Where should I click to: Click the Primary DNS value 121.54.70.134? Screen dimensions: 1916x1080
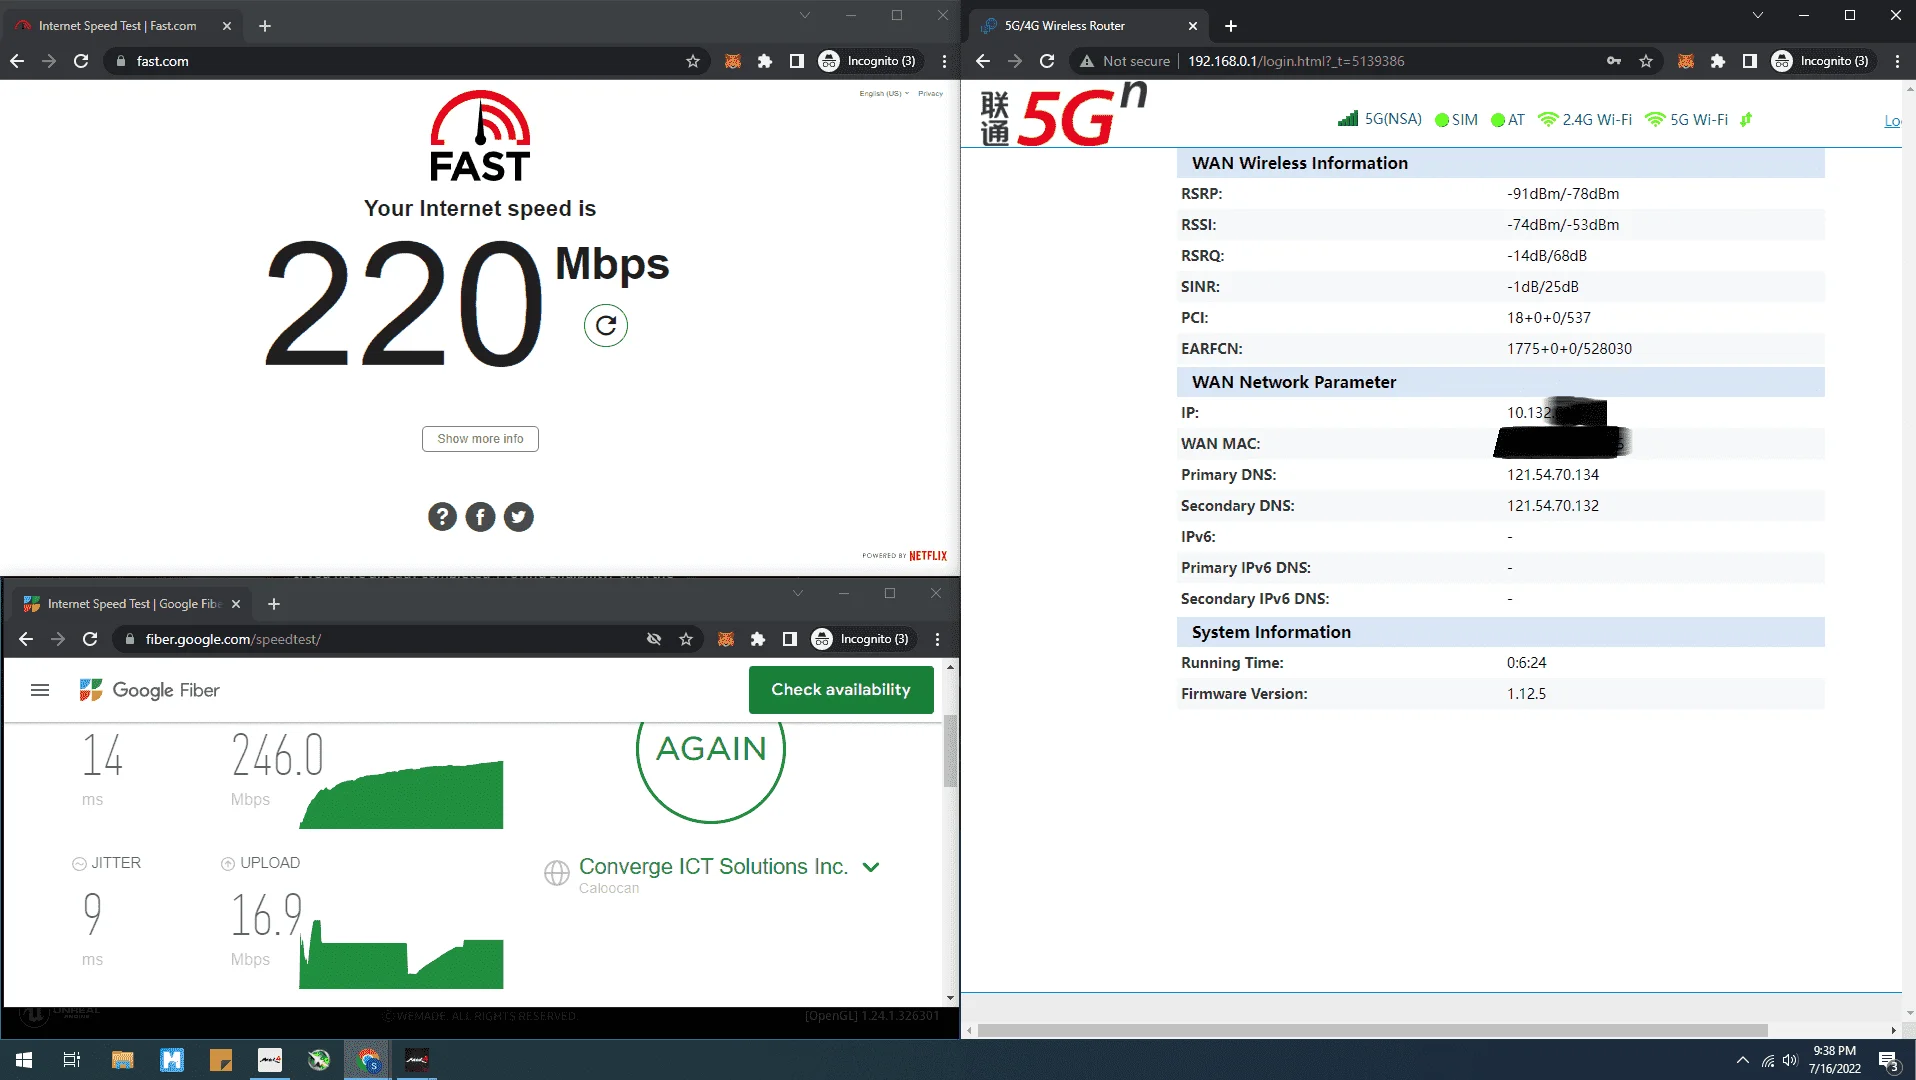[1553, 475]
